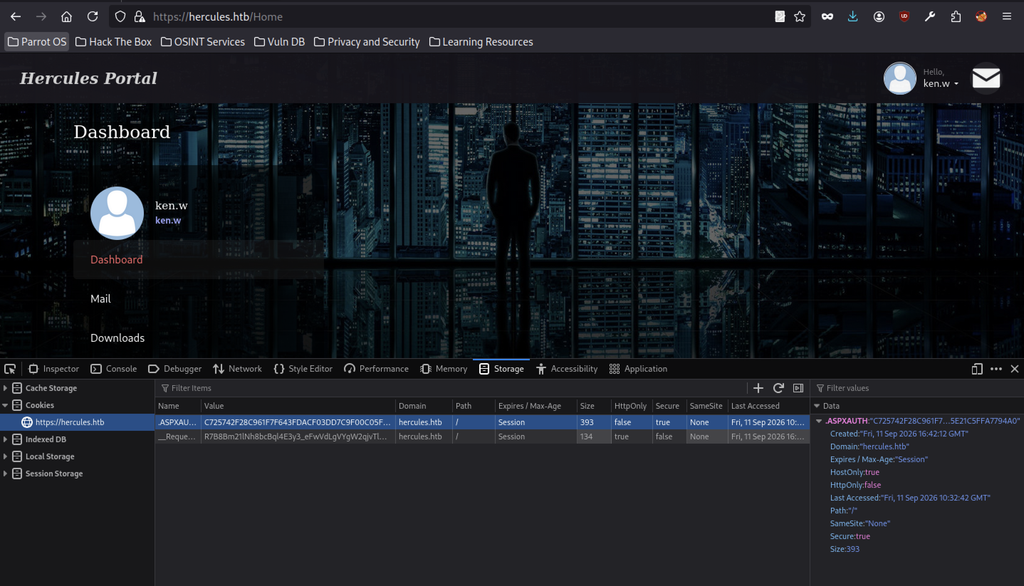Viewport: 1024px width, 586px height.
Task: Open the Downloads link in sidebar
Action: tap(118, 338)
